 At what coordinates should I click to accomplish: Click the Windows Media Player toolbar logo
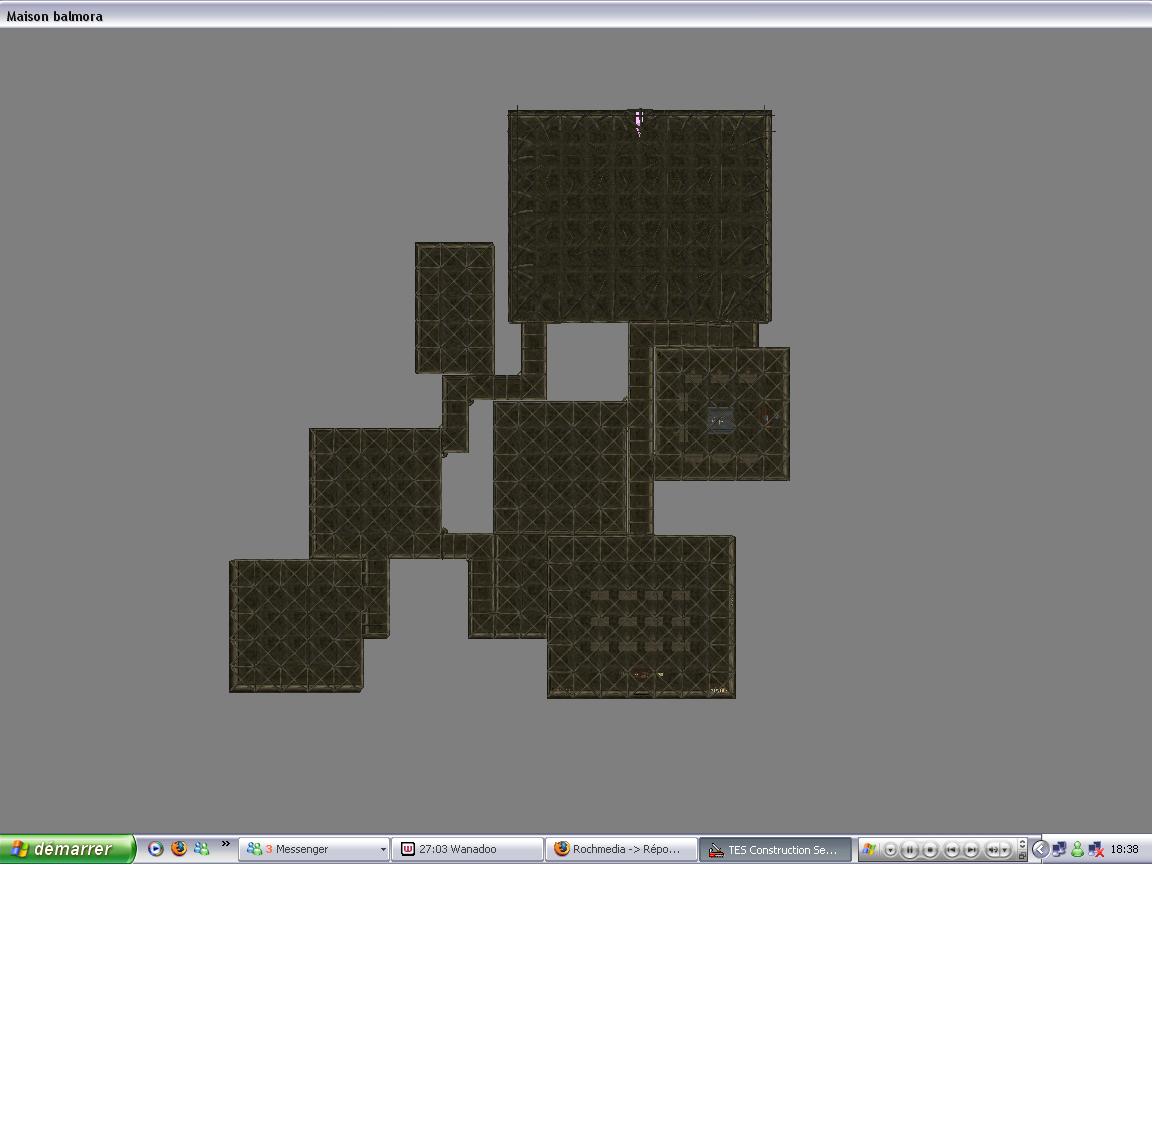868,849
